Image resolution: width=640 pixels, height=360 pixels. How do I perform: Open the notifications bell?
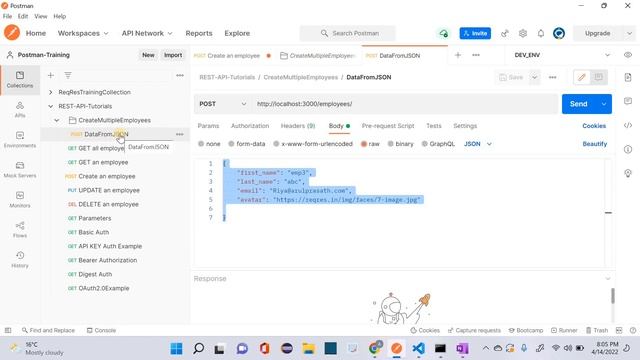541,33
